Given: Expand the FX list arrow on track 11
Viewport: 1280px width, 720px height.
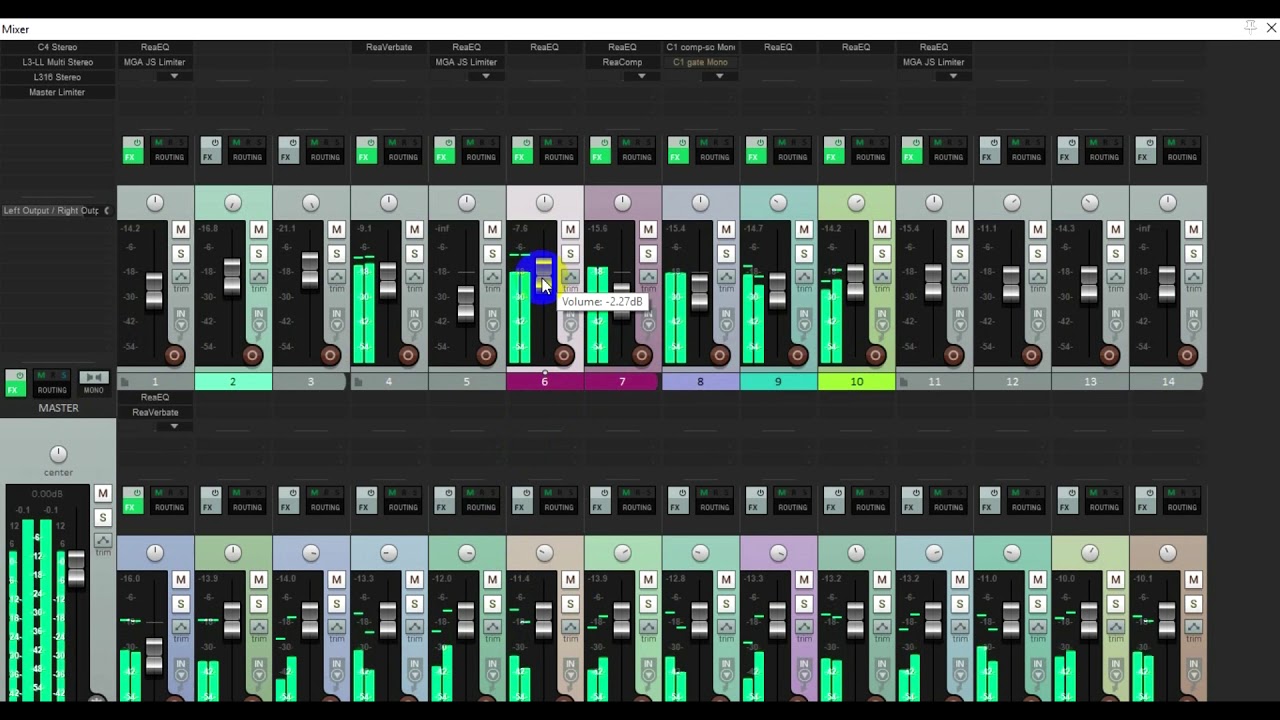Looking at the screenshot, I should tap(953, 76).
